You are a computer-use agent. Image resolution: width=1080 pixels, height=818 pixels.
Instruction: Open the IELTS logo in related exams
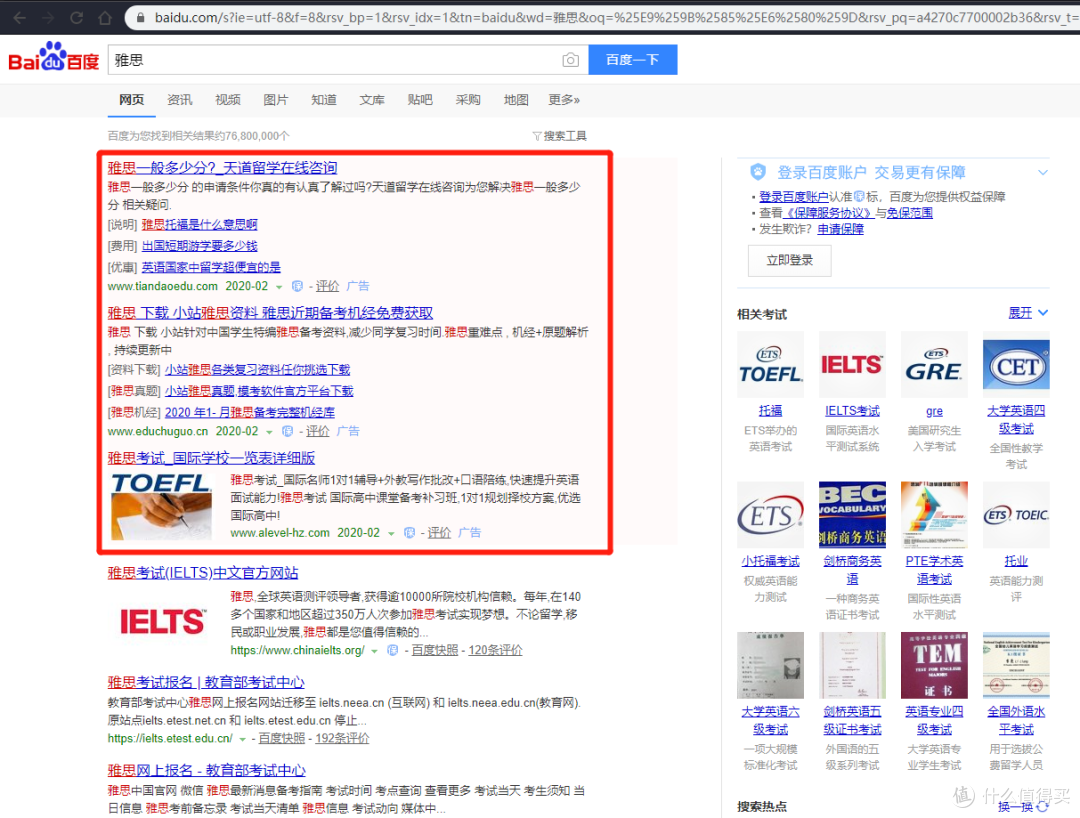[852, 364]
